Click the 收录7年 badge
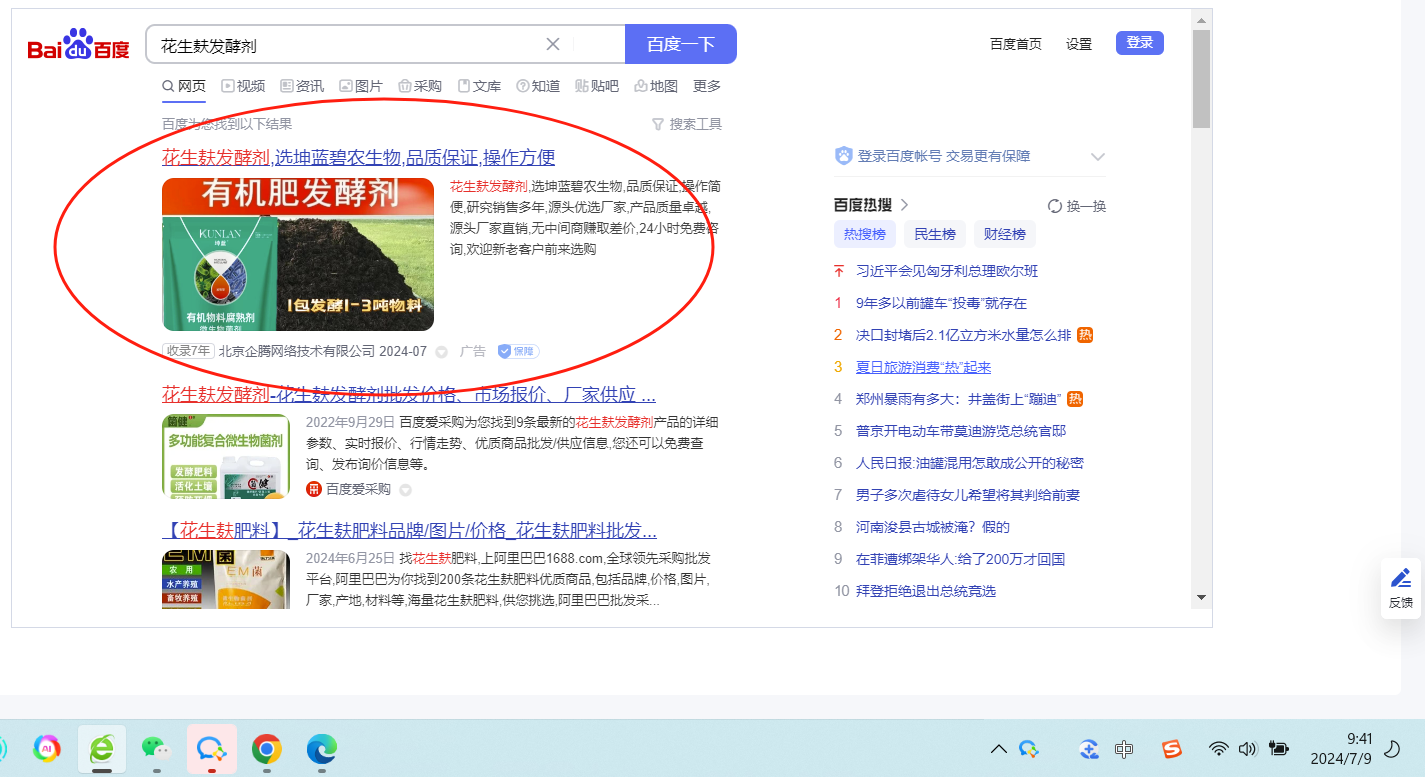The width and height of the screenshot is (1425, 777). click(x=188, y=352)
